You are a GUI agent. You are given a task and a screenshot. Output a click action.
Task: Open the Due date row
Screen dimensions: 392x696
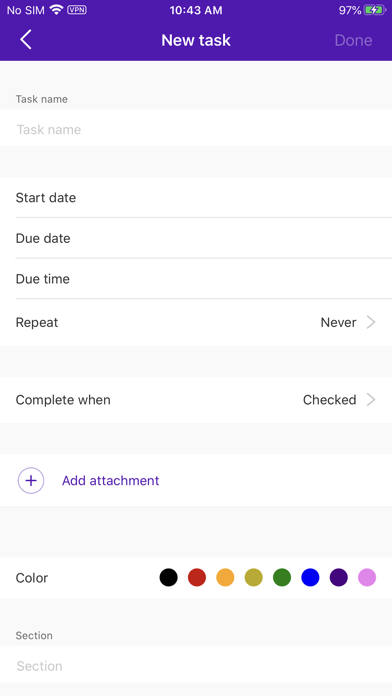tap(196, 238)
